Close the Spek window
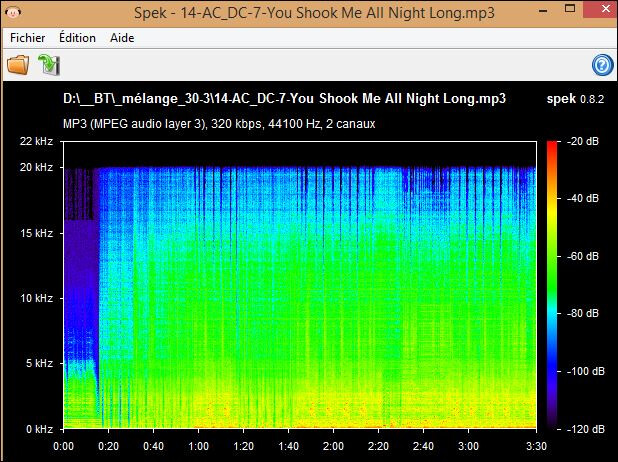618x462 pixels. pyautogui.click(x=600, y=9)
